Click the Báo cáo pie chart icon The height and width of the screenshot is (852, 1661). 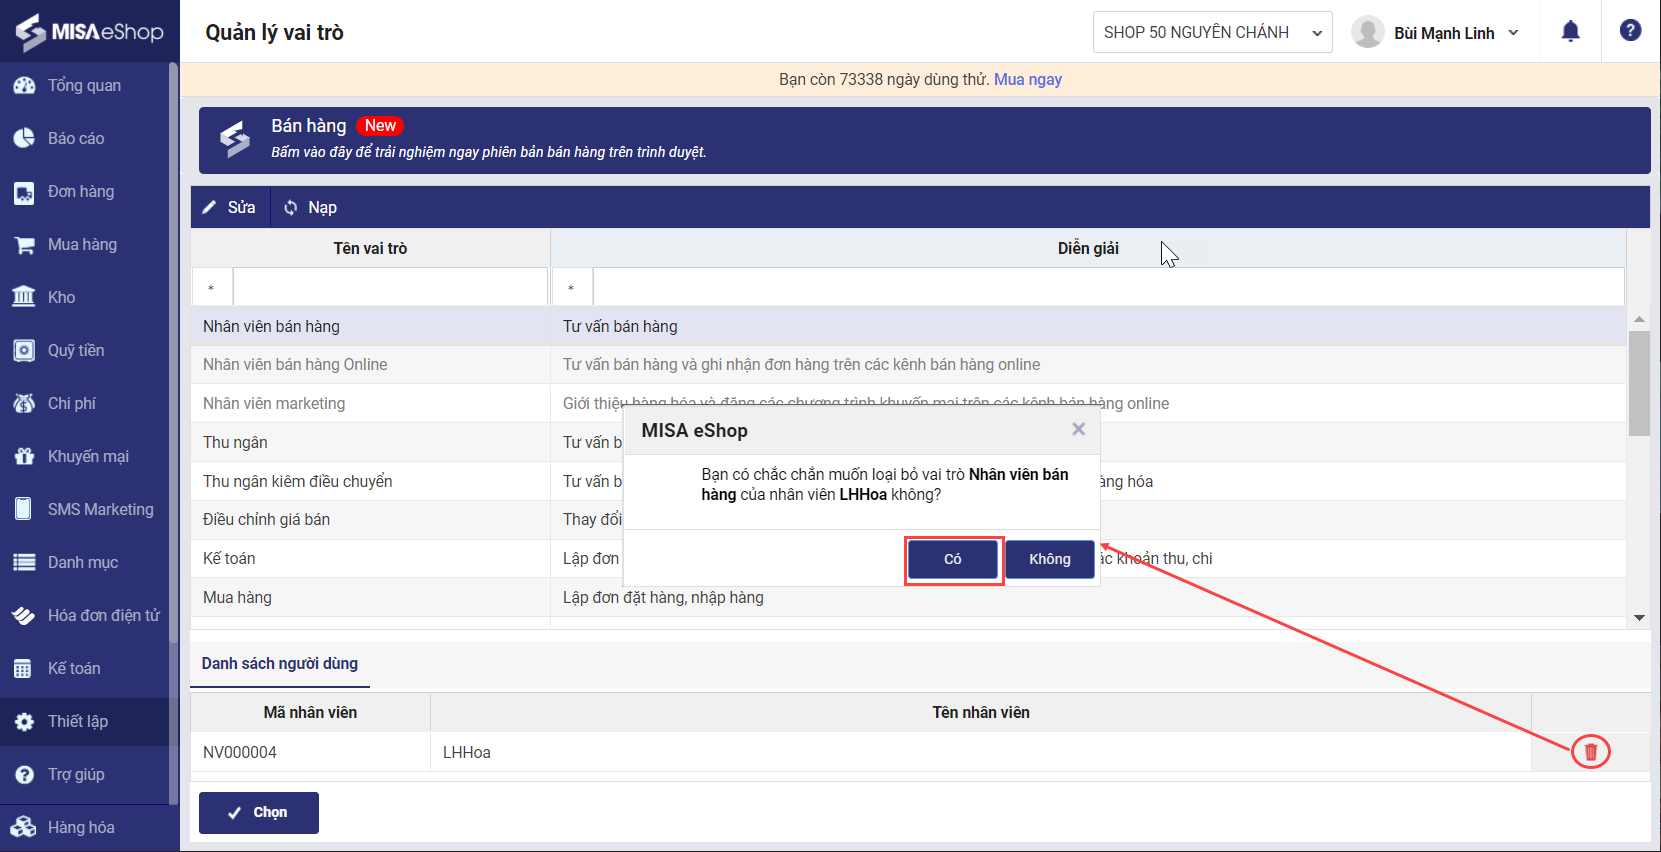[24, 138]
